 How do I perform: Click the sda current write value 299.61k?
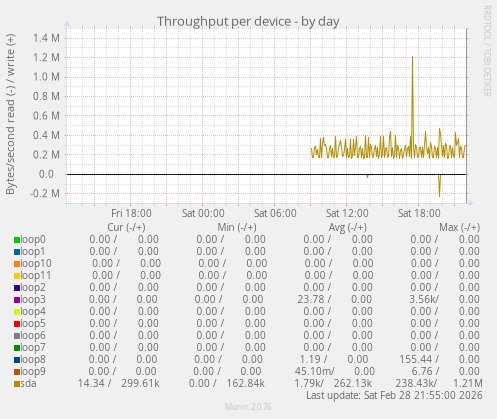coord(140,383)
